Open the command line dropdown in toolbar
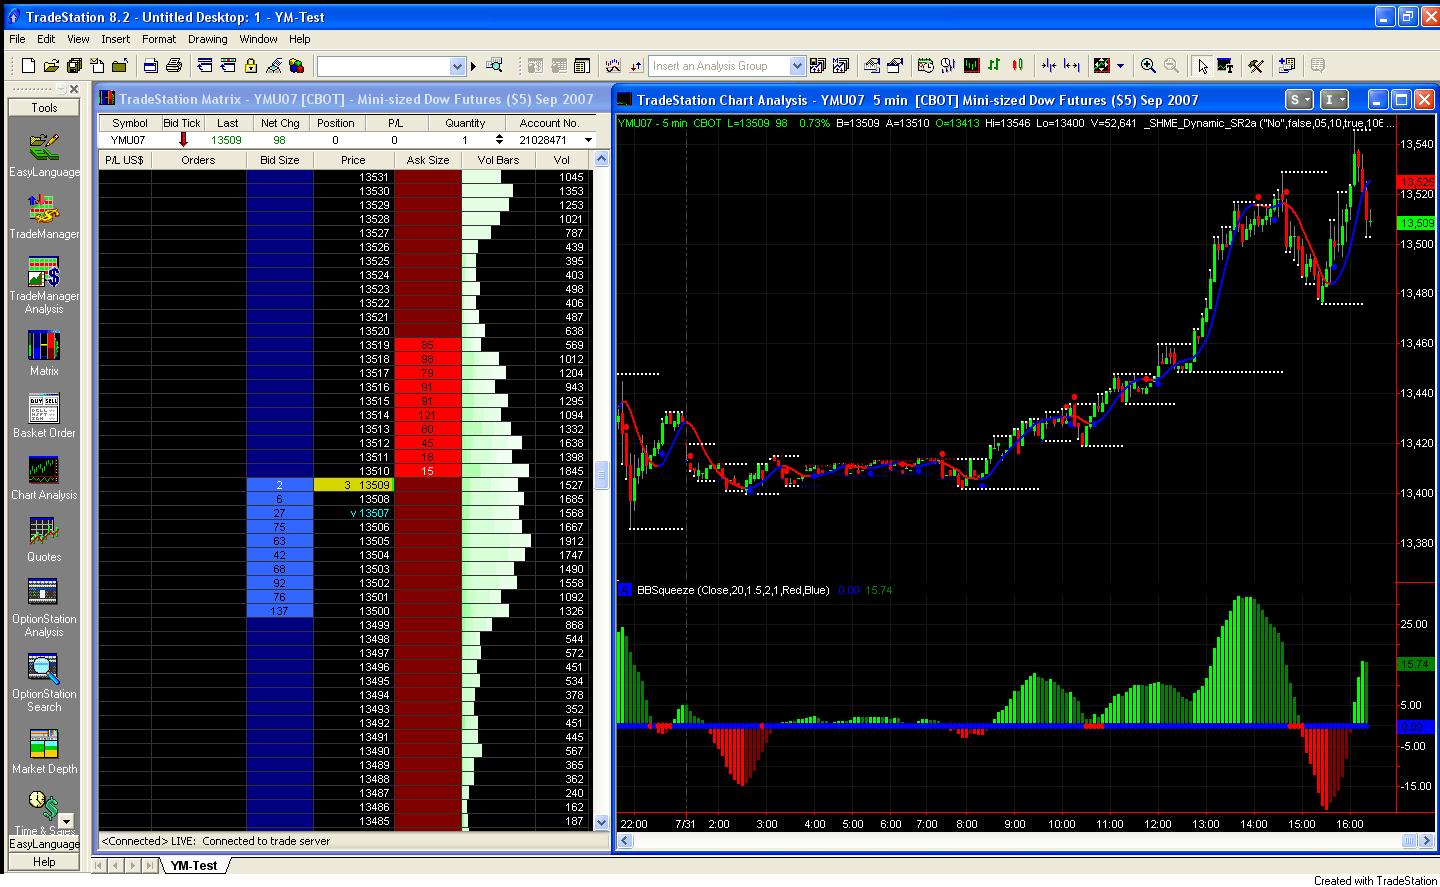The height and width of the screenshot is (887, 1440). point(458,66)
